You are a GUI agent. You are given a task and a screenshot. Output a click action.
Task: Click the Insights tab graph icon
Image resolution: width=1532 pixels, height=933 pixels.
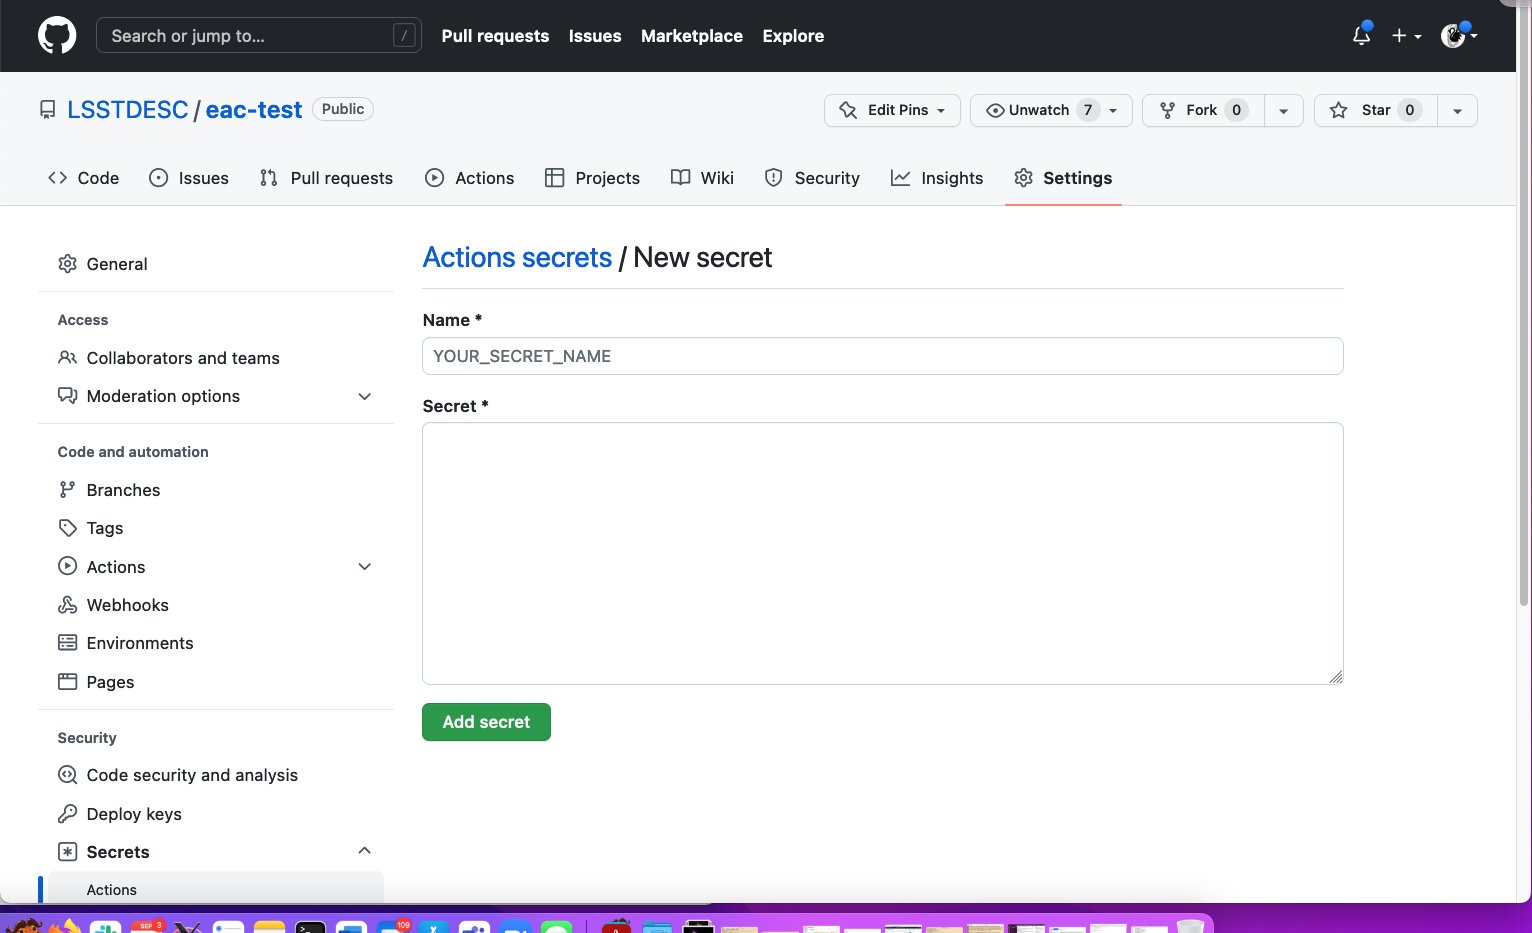pyautogui.click(x=900, y=178)
